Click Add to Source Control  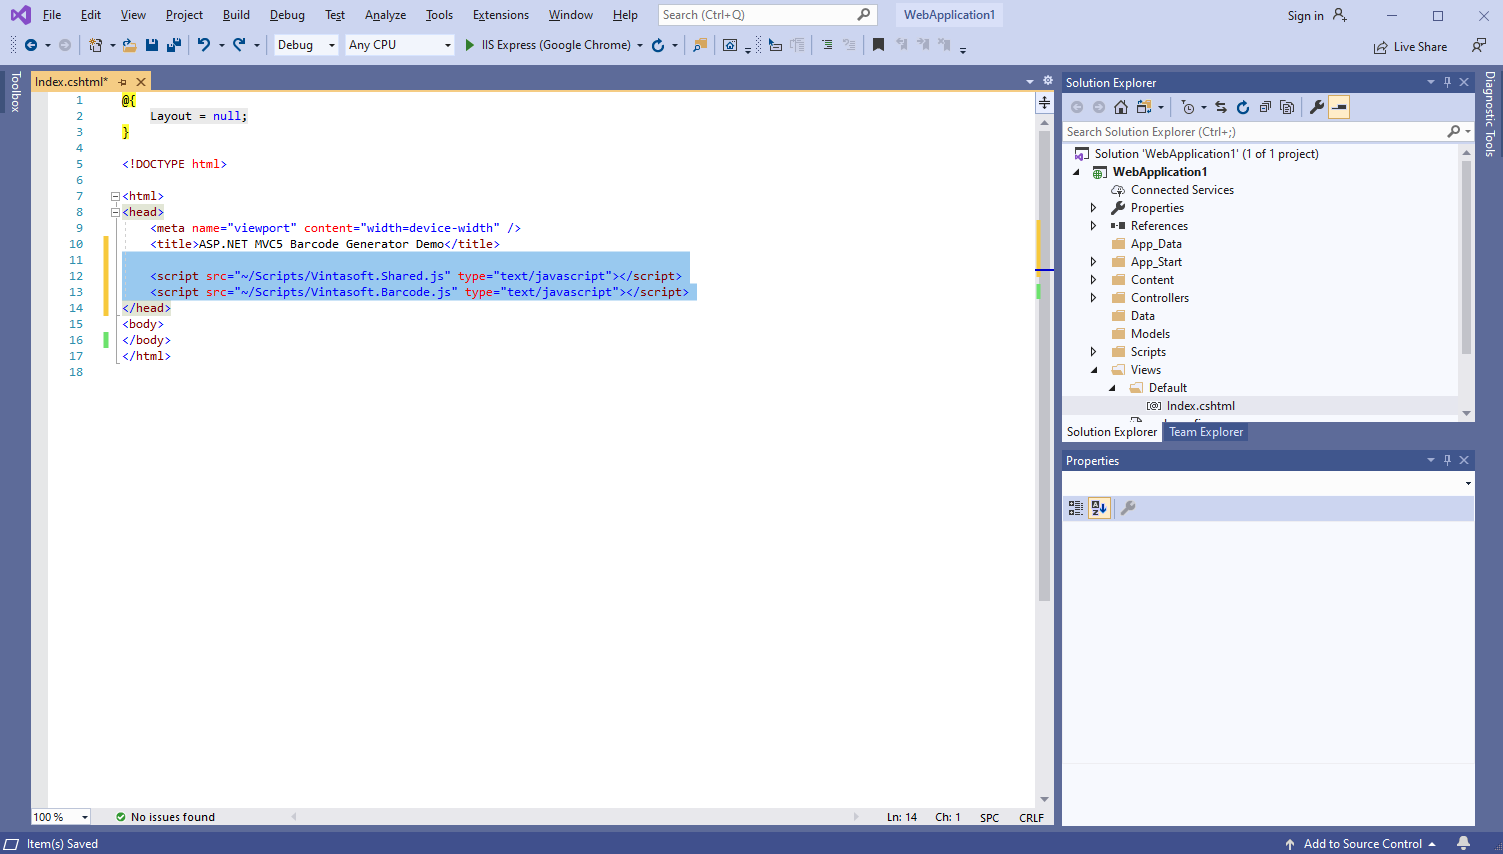1362,844
